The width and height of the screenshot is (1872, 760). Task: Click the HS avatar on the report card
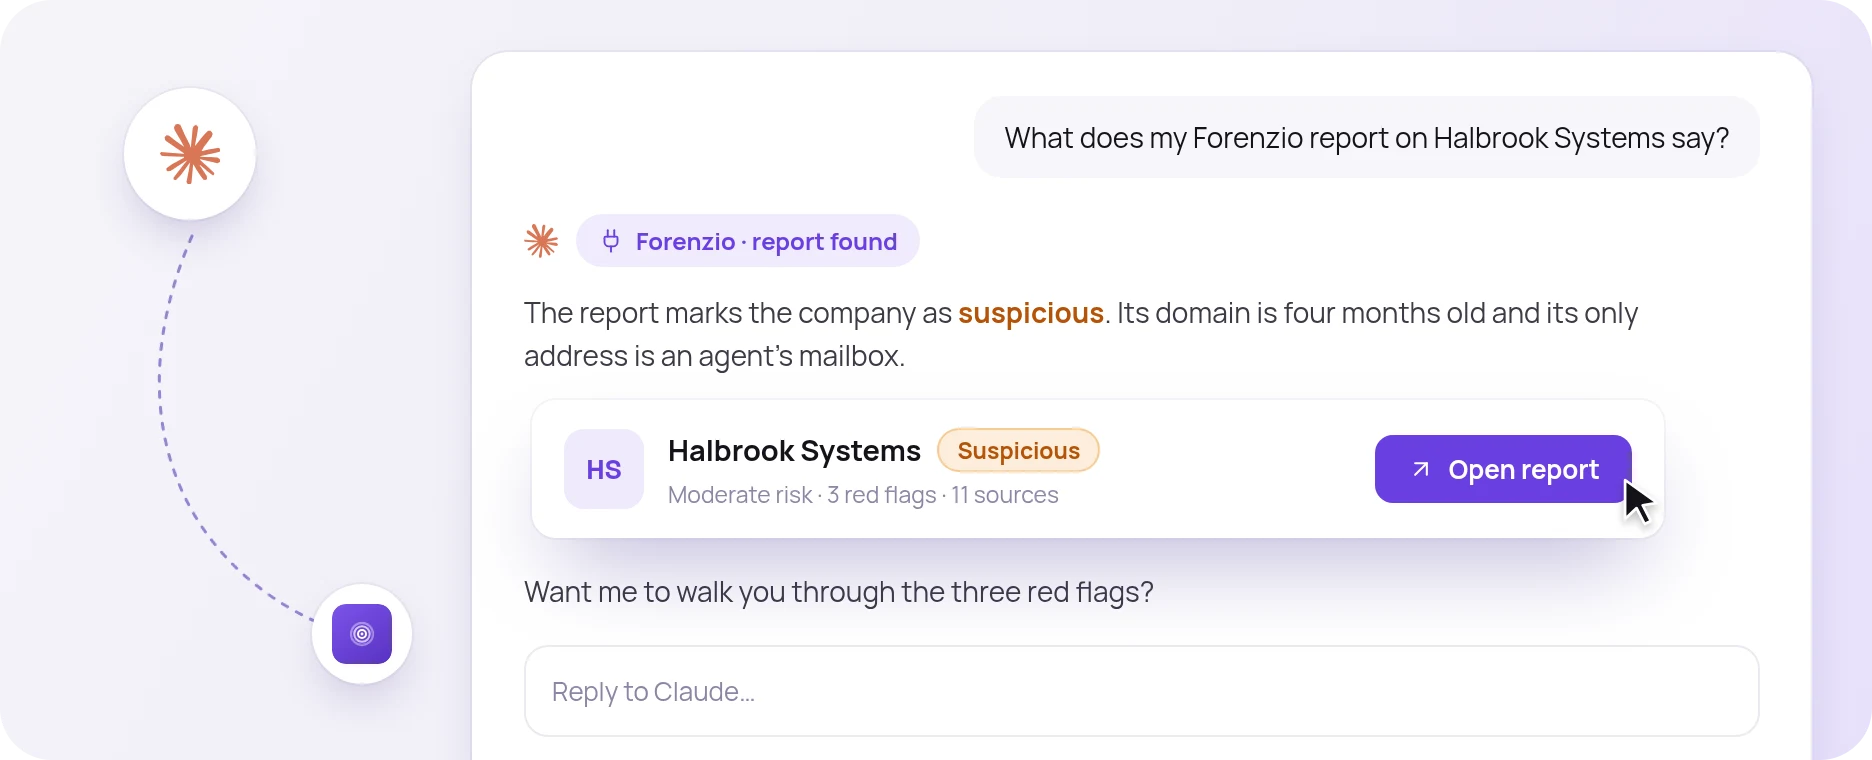604,469
